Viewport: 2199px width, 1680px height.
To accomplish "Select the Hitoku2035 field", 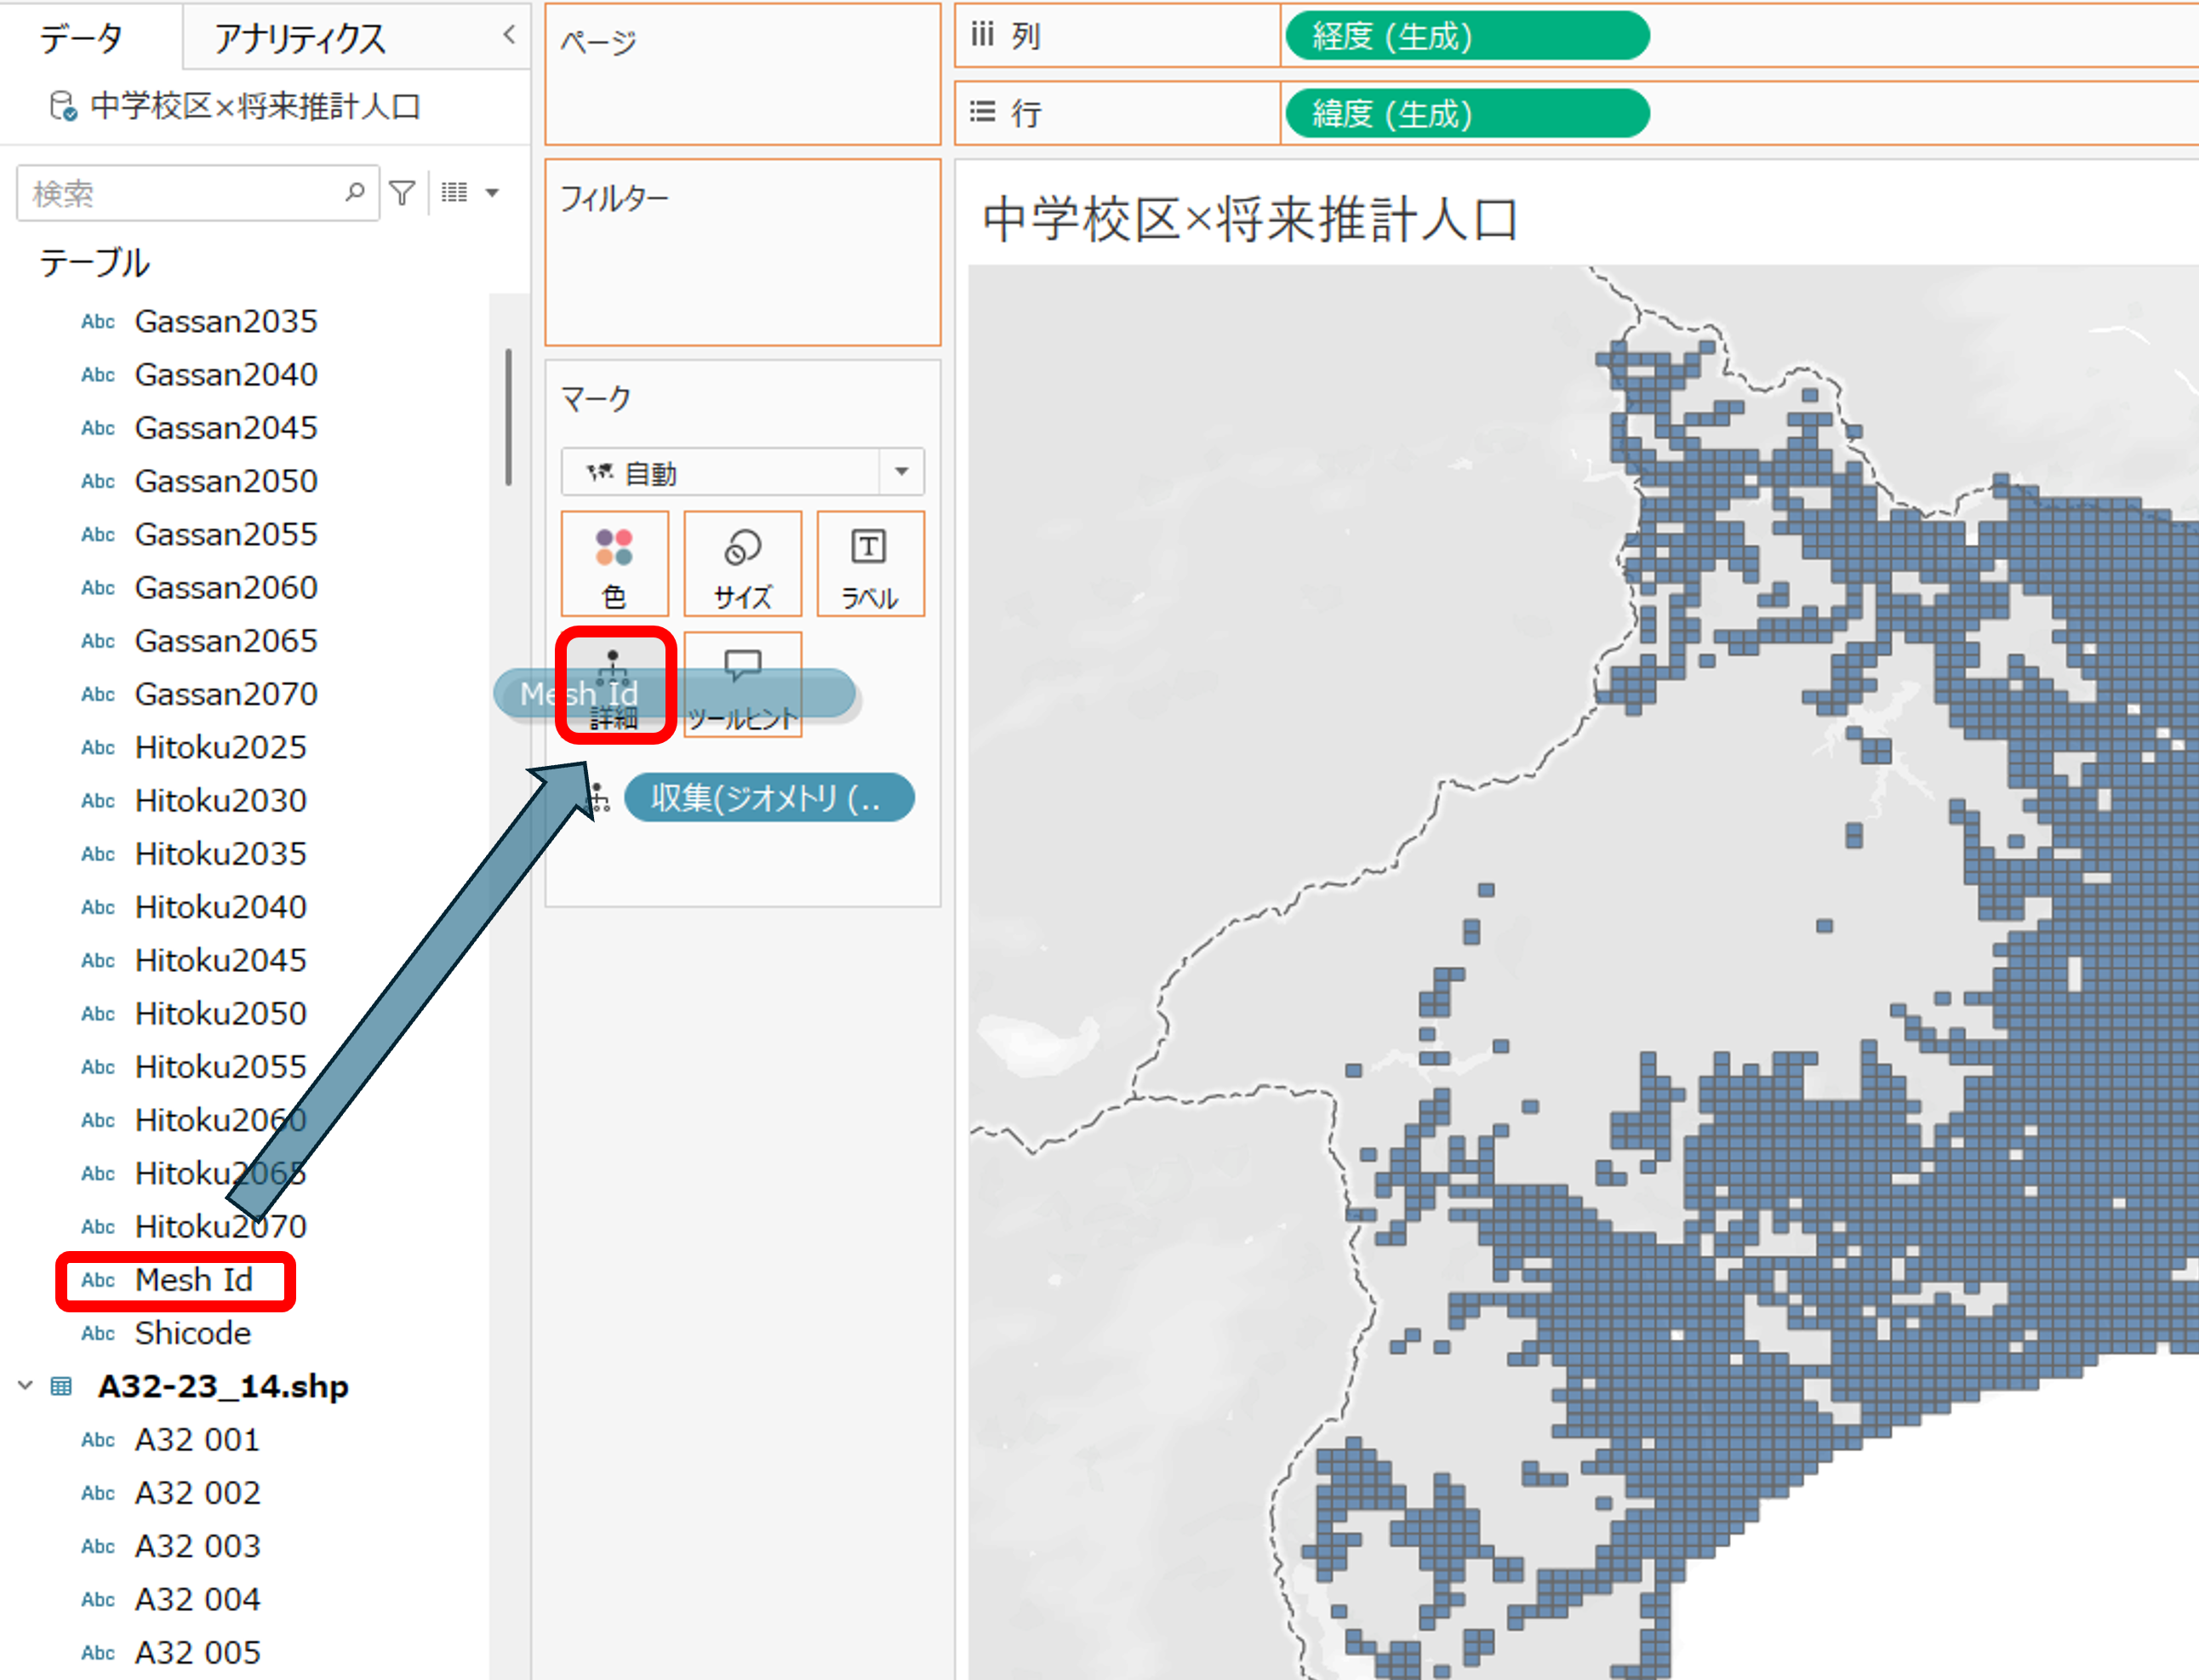I will [221, 854].
